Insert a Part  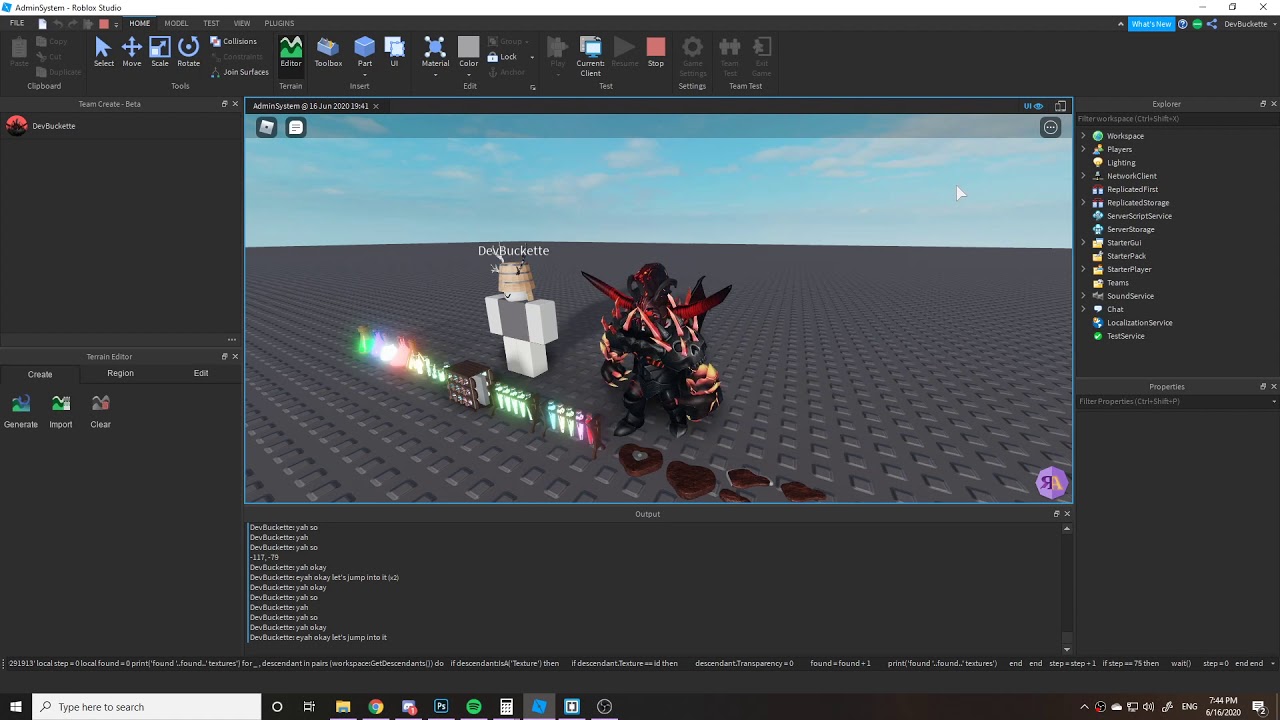(365, 52)
